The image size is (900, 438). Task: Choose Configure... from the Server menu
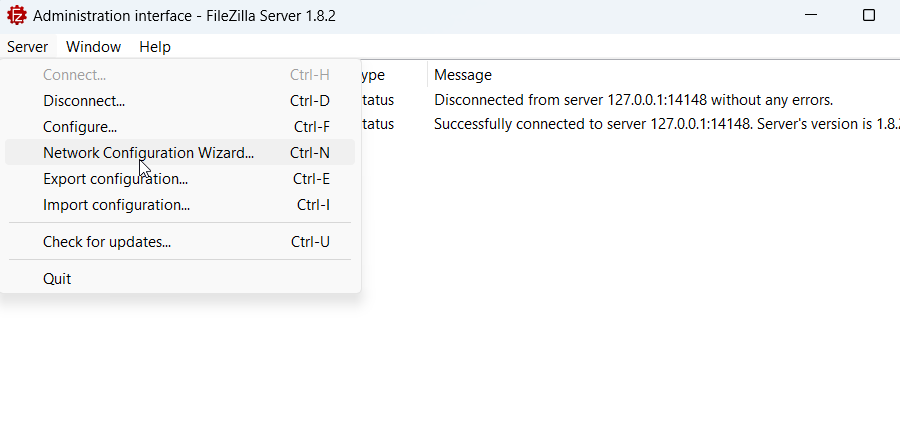coord(180,127)
